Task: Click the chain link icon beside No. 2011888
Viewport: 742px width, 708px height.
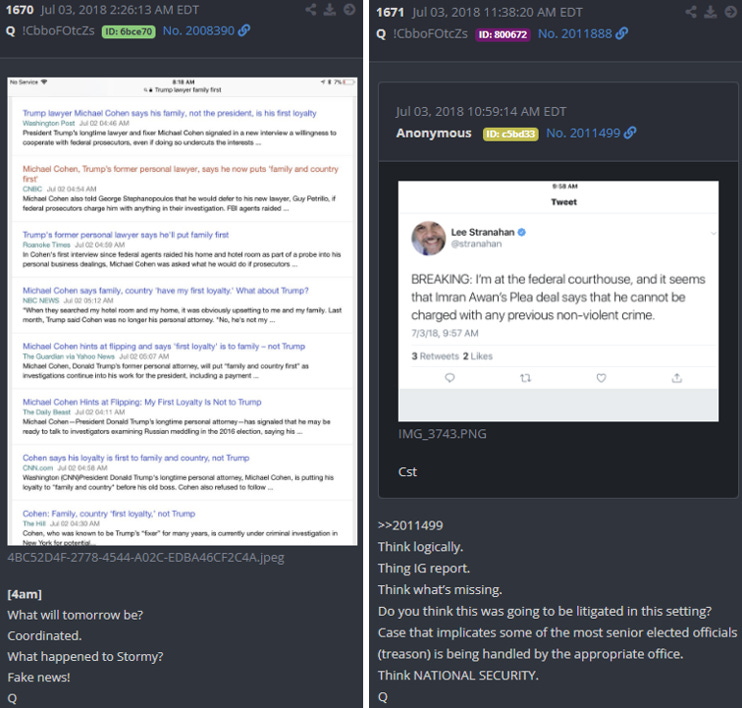Action: tap(622, 33)
